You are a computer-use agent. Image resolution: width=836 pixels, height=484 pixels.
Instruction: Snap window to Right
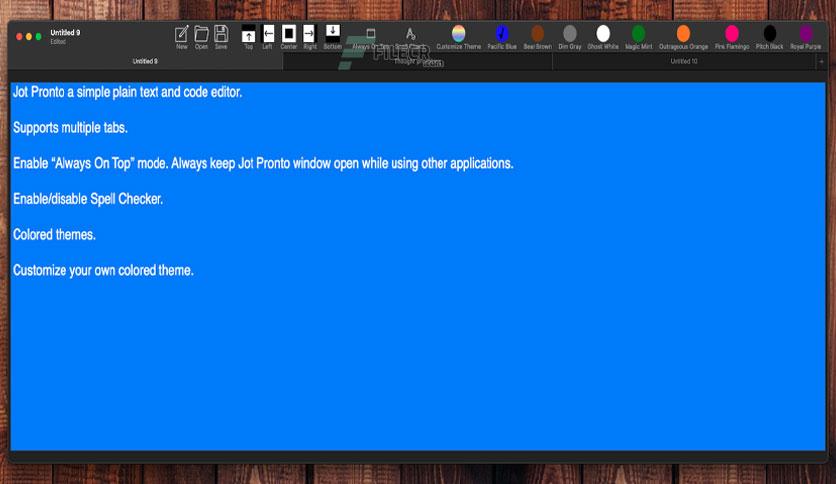click(309, 34)
